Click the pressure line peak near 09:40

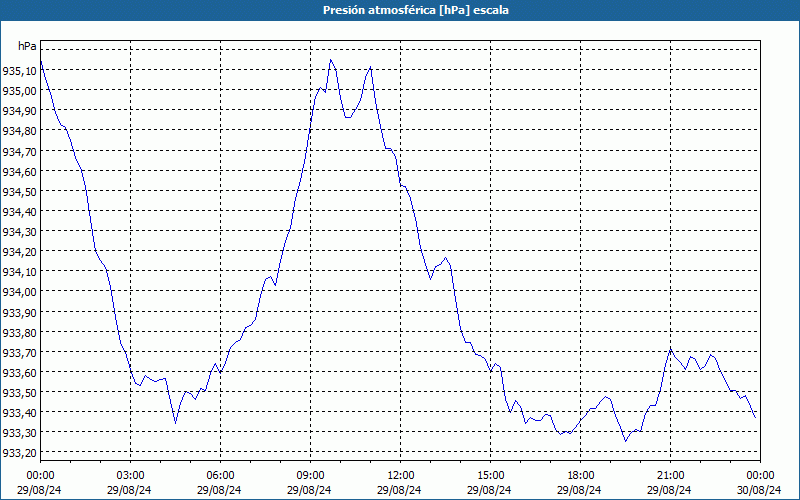tap(331, 60)
